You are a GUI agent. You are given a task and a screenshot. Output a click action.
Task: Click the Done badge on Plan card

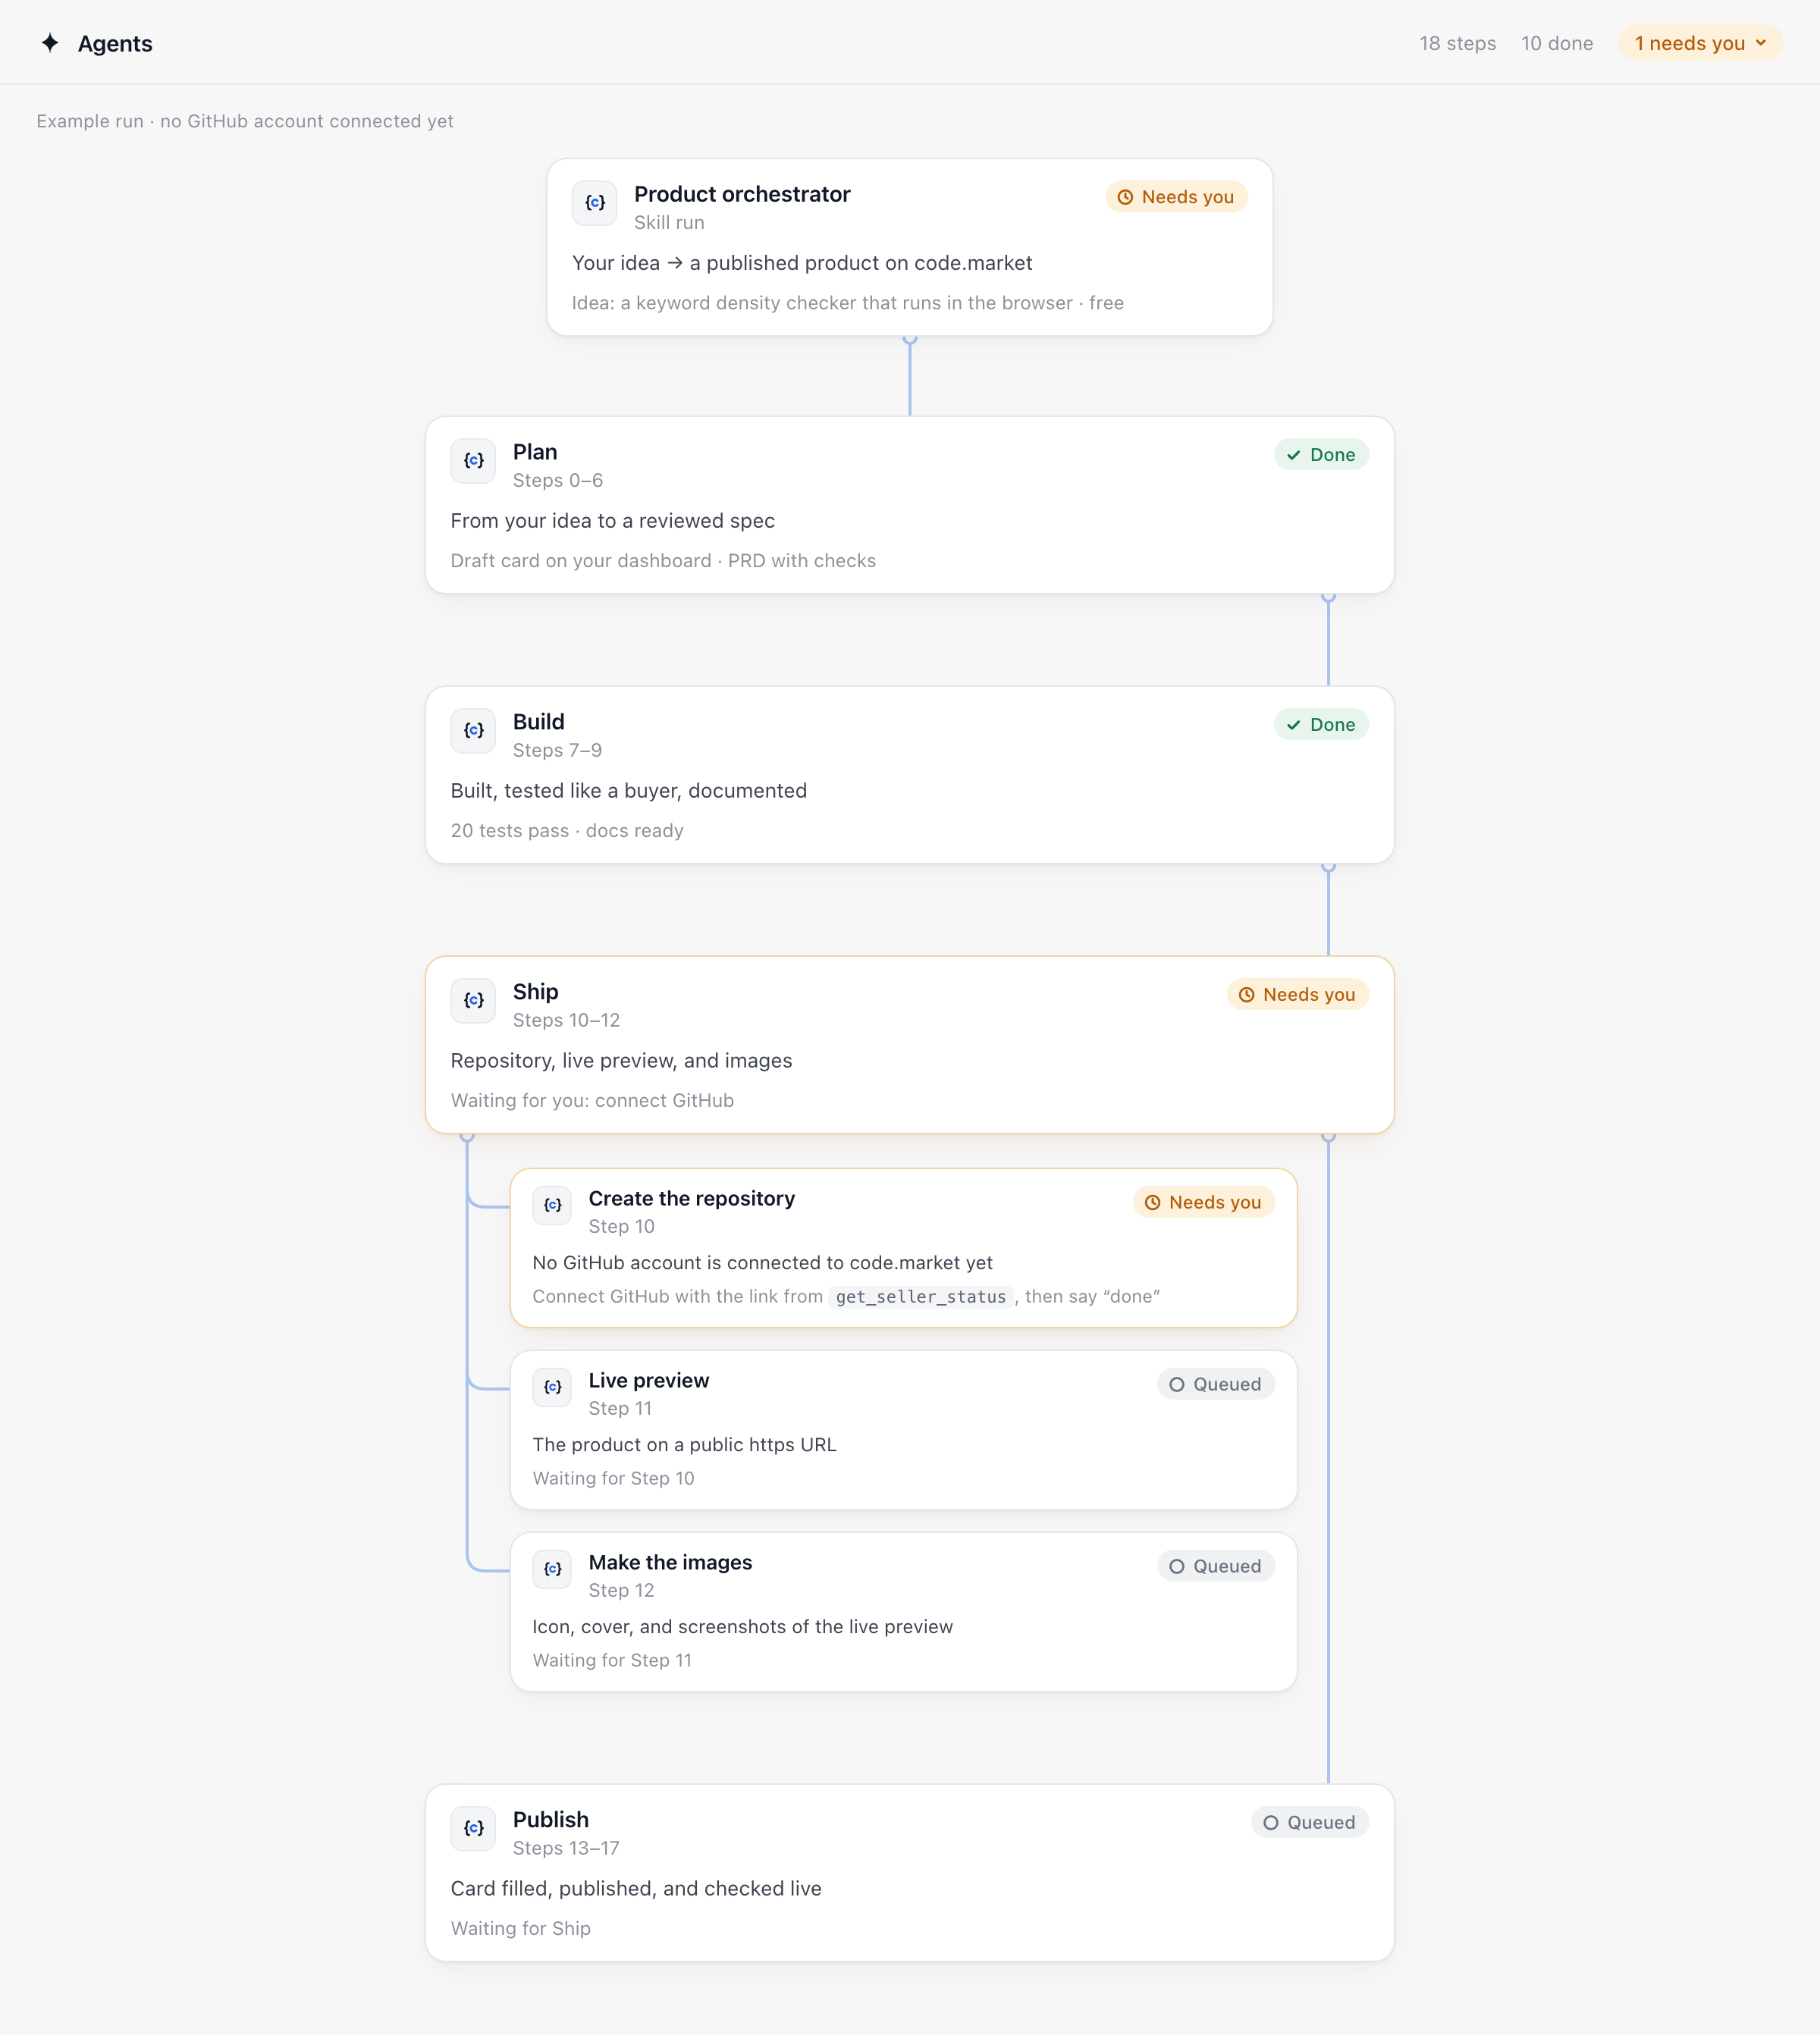1321,455
